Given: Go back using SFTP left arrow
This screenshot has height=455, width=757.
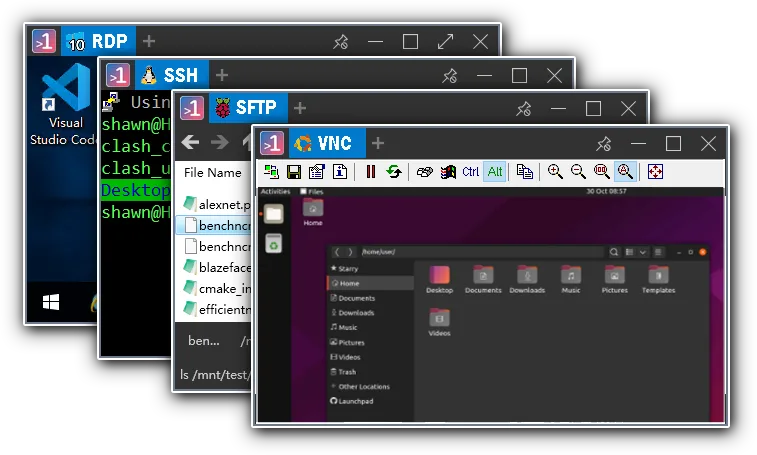Looking at the screenshot, I should click(190, 142).
